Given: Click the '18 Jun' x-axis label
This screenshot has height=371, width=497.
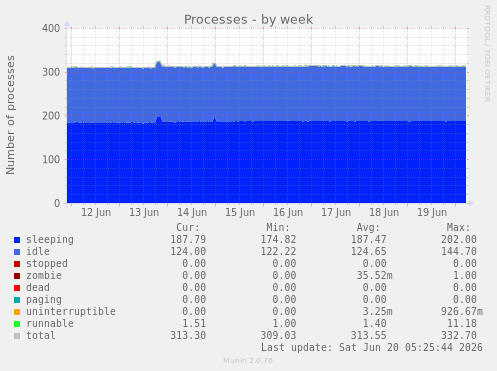Looking at the screenshot, I should (x=384, y=212).
